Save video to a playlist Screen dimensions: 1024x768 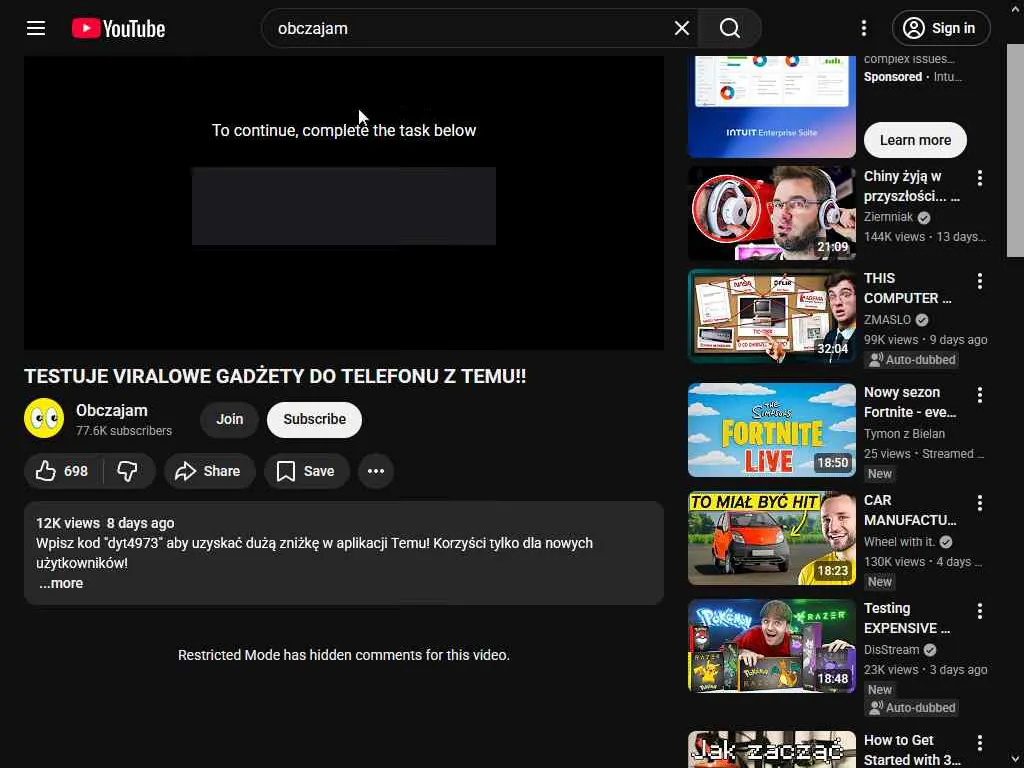pos(306,471)
